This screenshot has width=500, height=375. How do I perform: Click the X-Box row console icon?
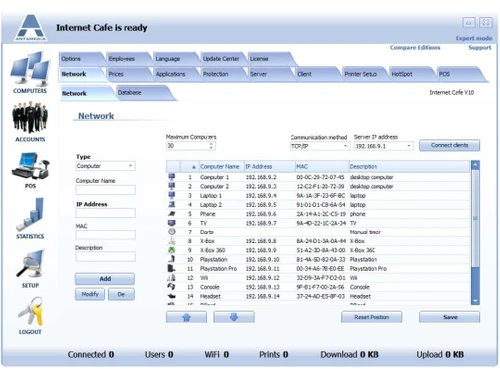pyautogui.click(x=172, y=241)
